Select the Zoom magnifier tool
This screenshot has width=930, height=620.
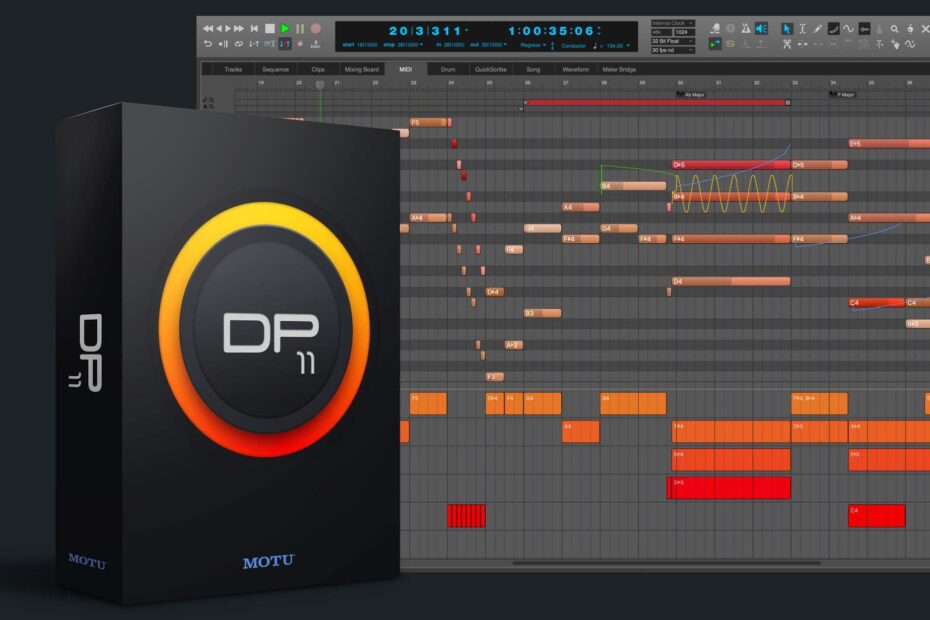coord(894,28)
